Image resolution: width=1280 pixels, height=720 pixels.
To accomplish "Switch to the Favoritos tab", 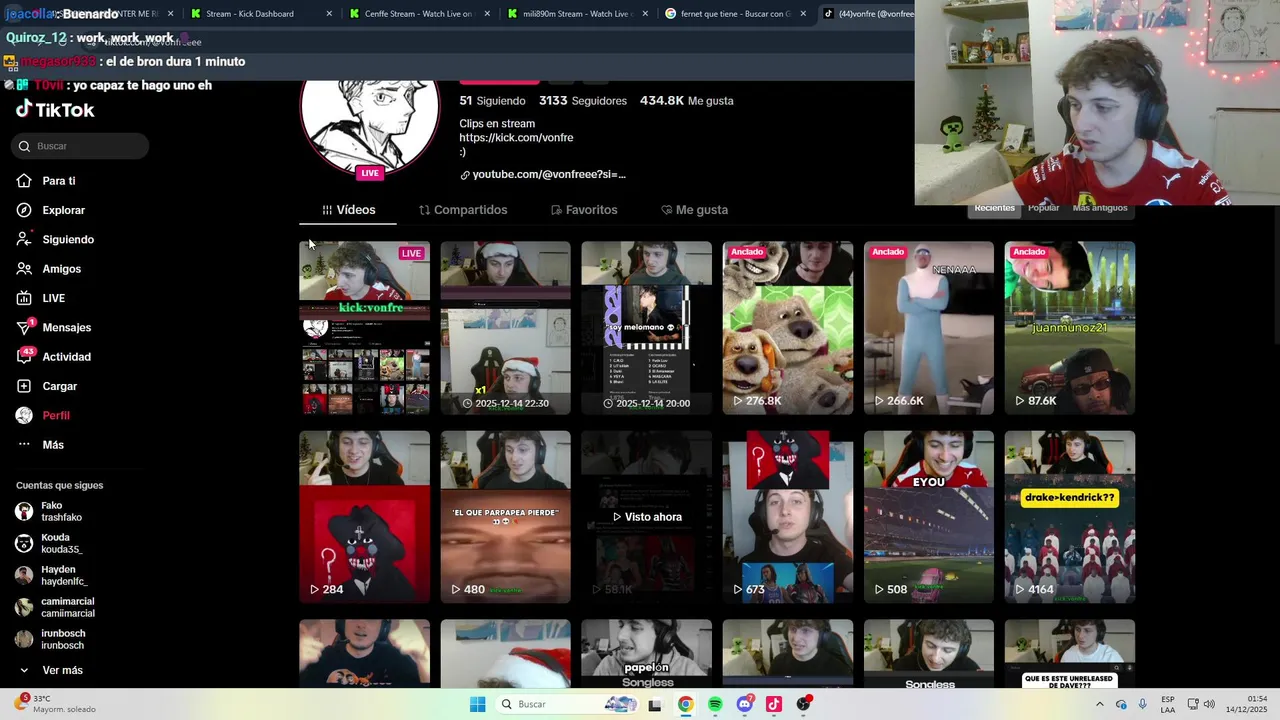I will click(x=584, y=210).
